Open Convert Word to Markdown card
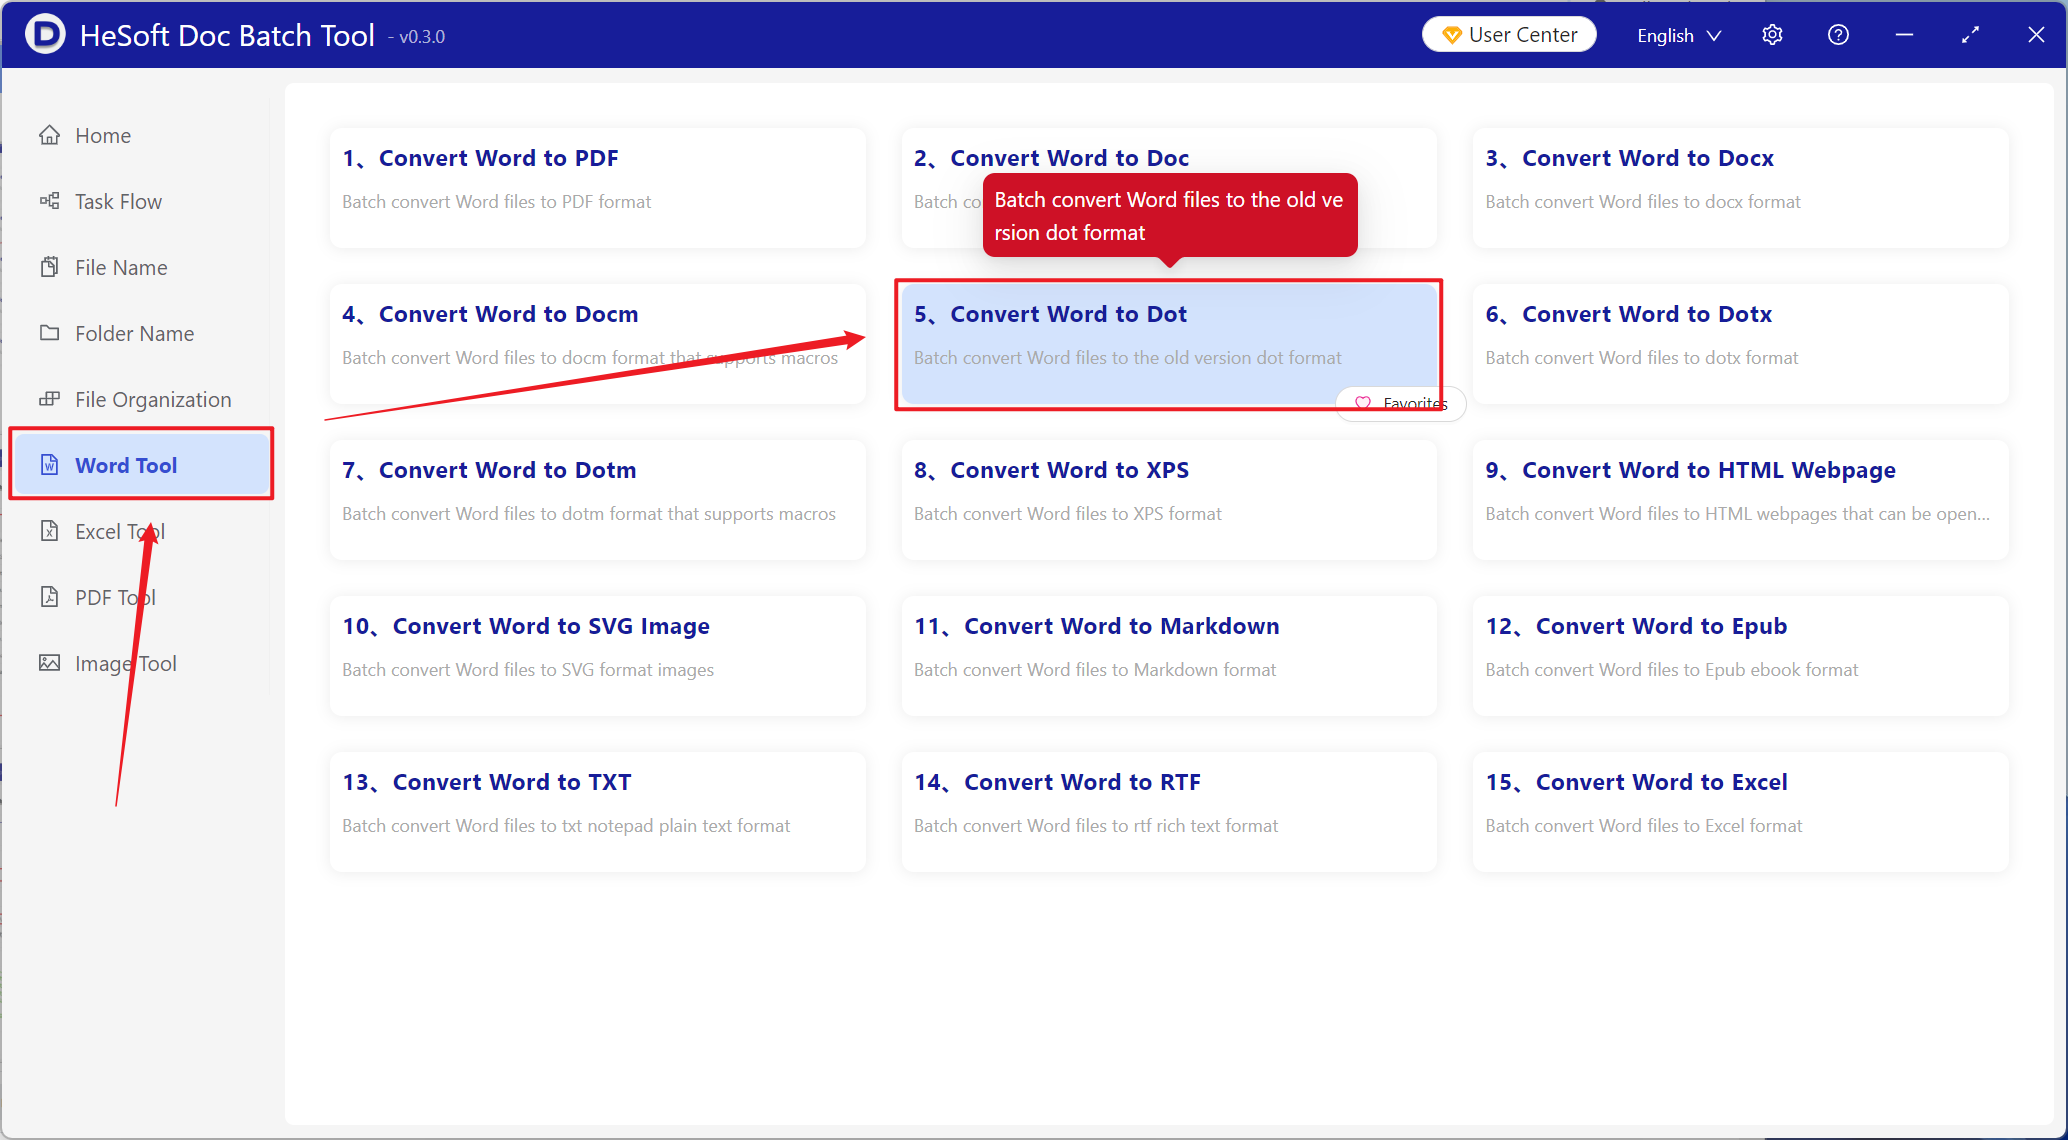2068x1140 pixels. pyautogui.click(x=1169, y=656)
